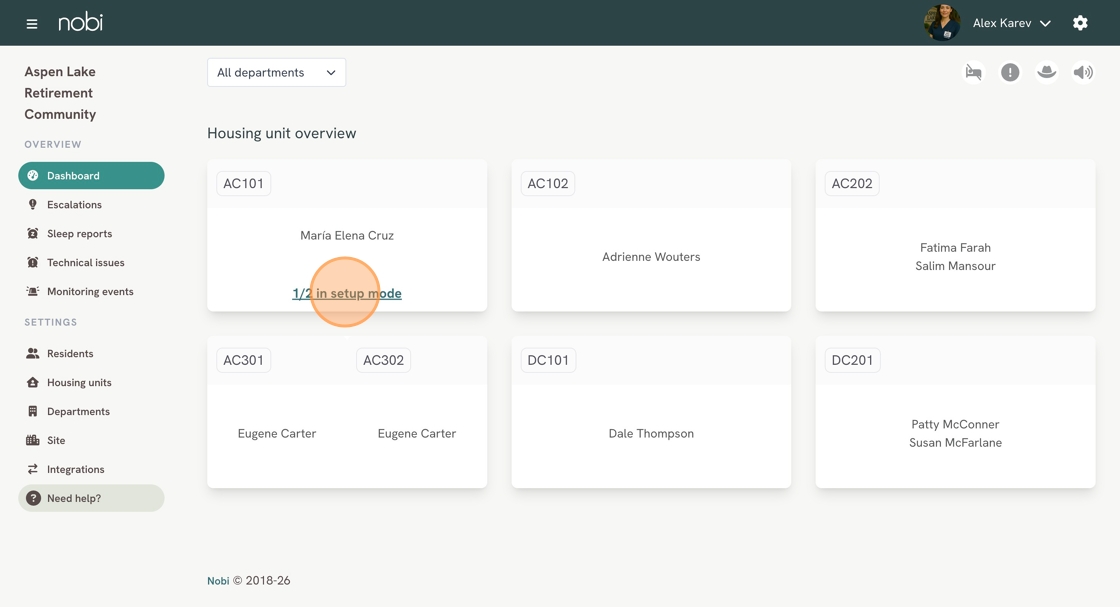Toggle the exclamation alert filter icon

click(1010, 72)
